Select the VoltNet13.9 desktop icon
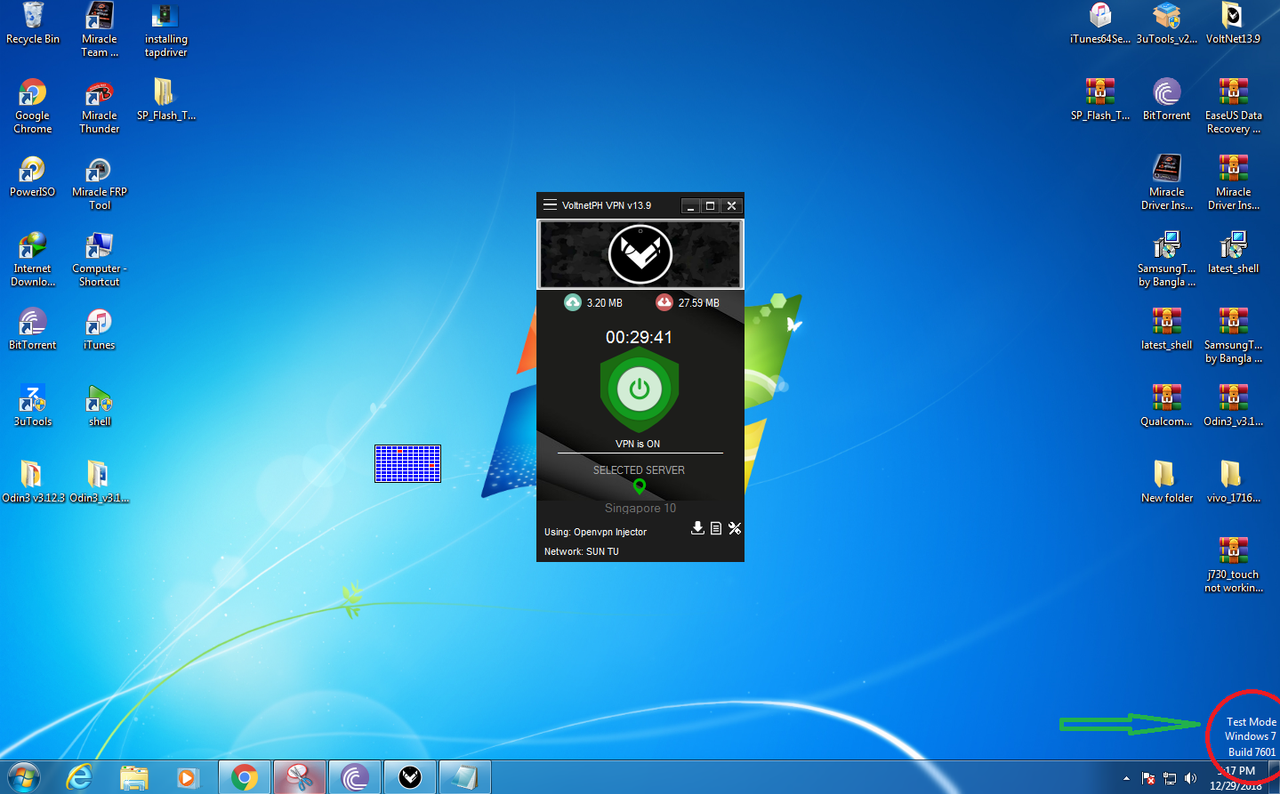The height and width of the screenshot is (794, 1280). (x=1233, y=24)
